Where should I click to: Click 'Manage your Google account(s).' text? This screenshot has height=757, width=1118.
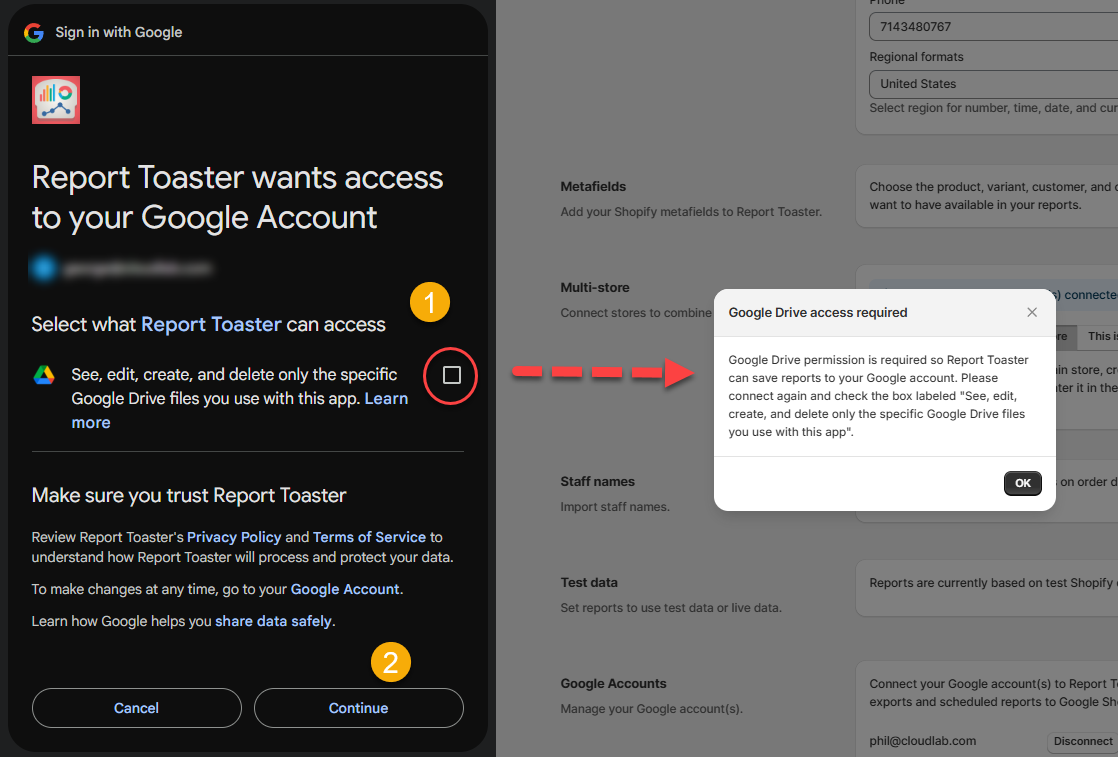tap(652, 709)
